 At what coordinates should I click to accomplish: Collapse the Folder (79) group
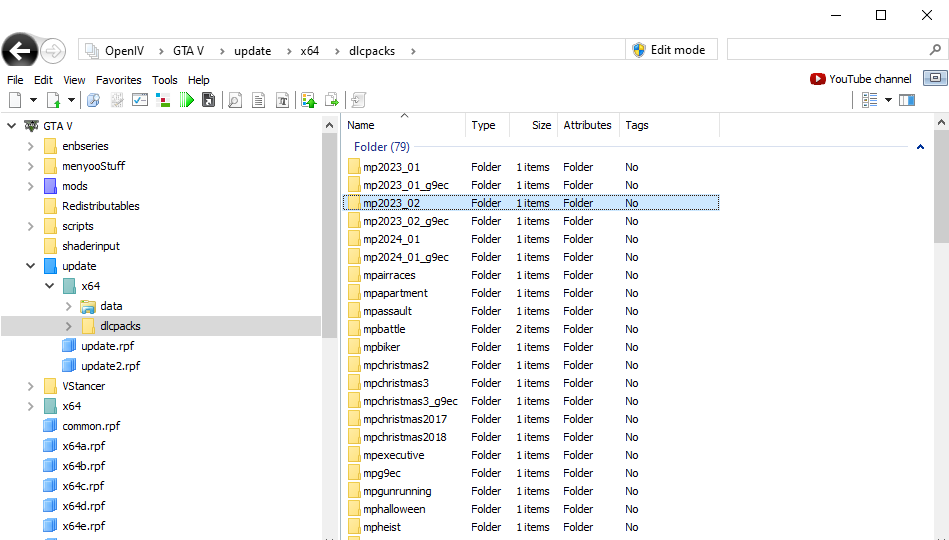coord(920,147)
